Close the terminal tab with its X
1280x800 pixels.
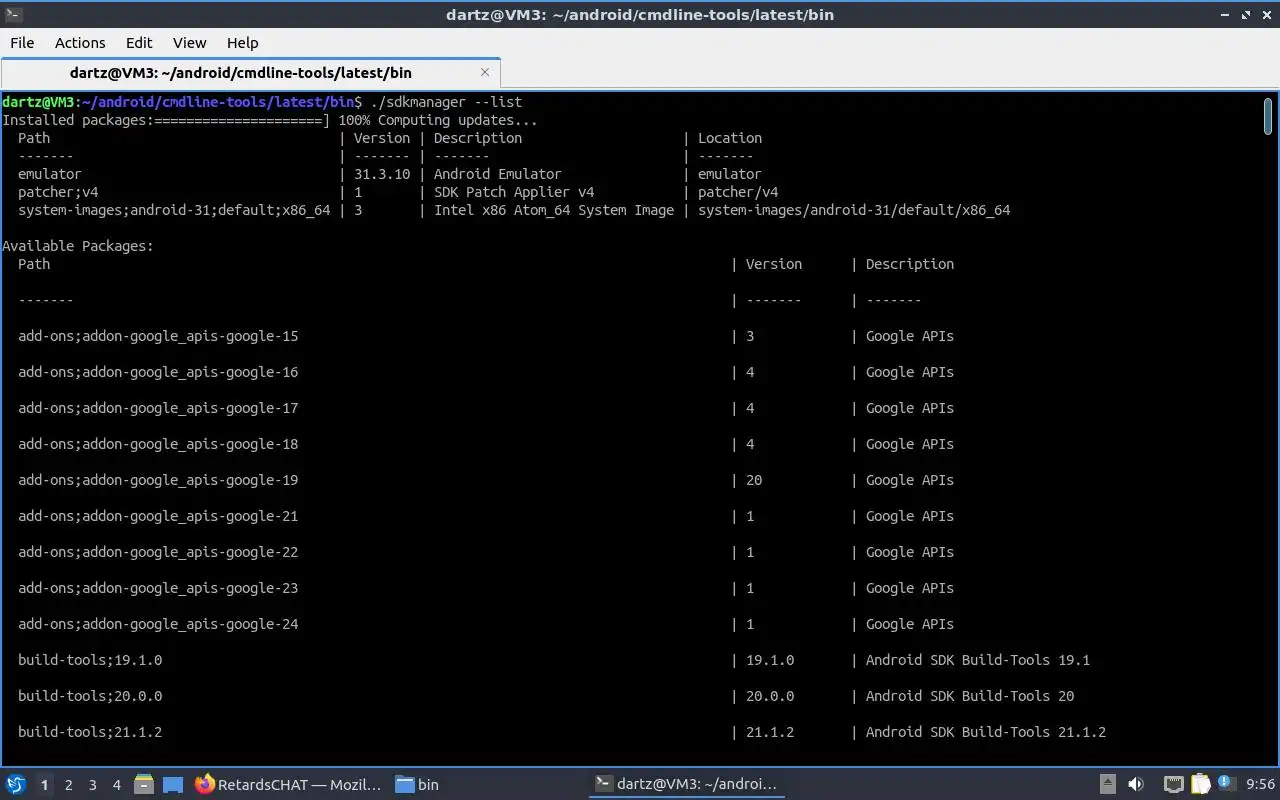485,72
